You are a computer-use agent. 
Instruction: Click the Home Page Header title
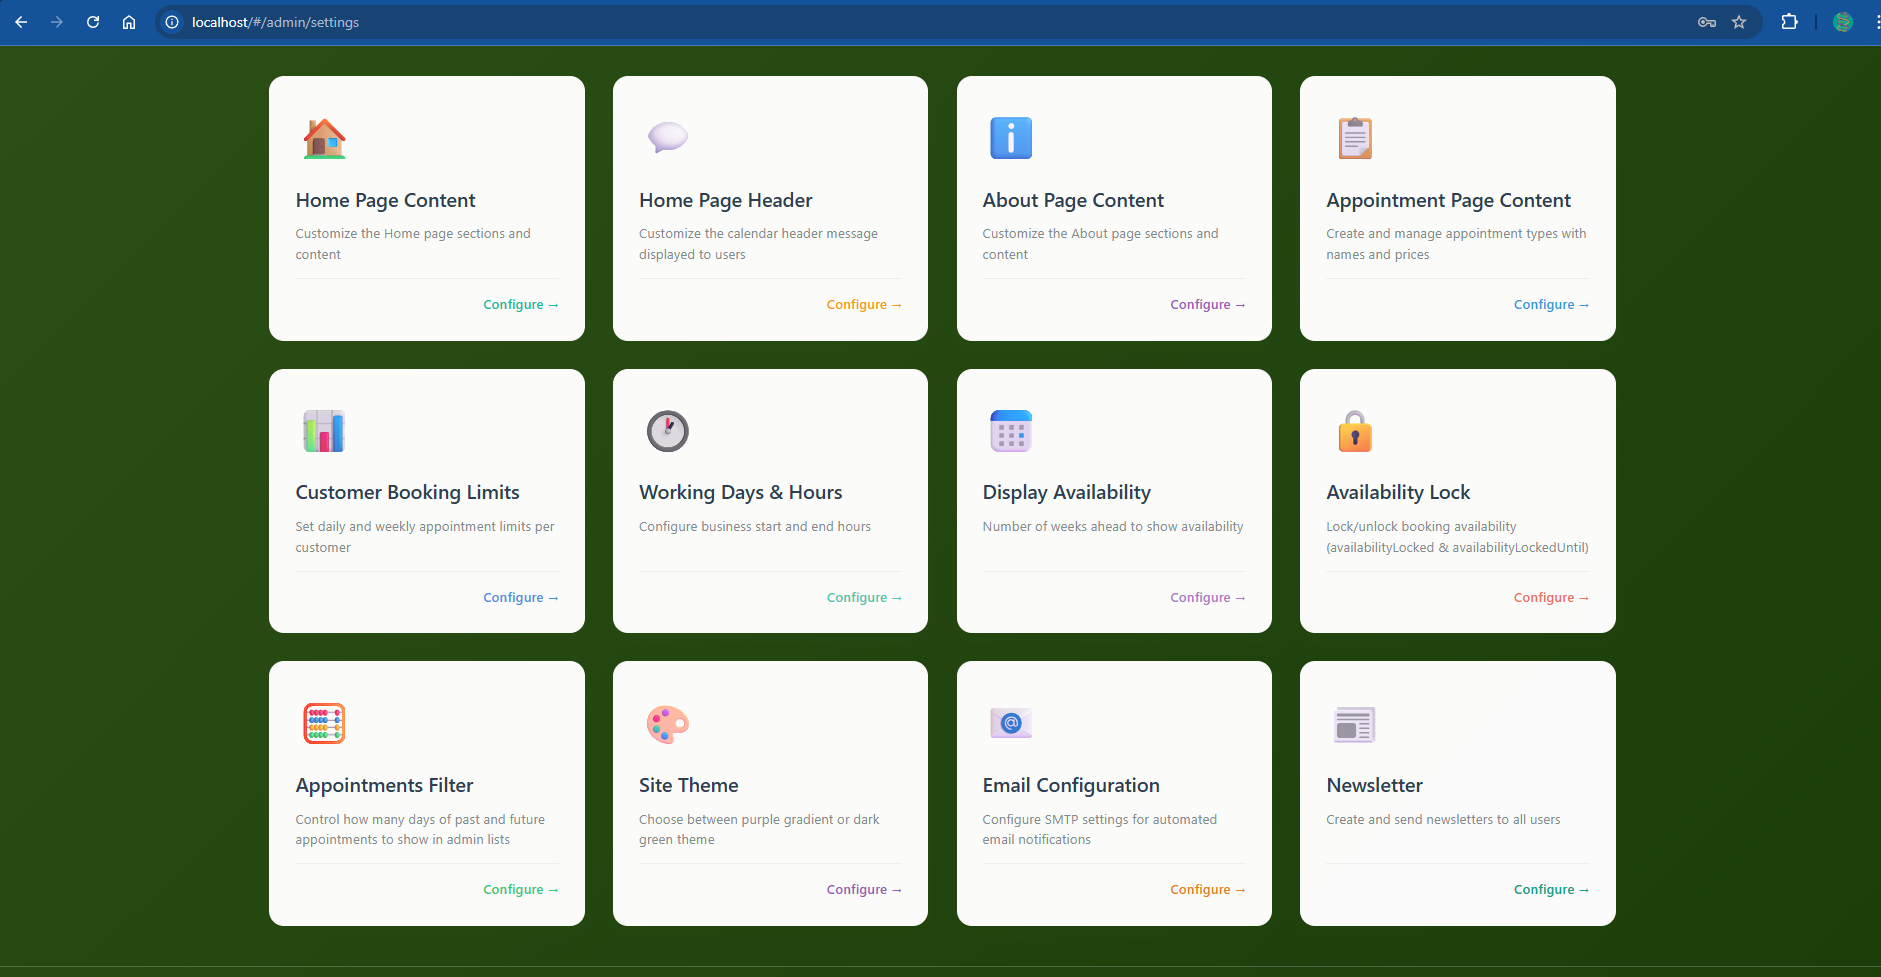tap(726, 200)
